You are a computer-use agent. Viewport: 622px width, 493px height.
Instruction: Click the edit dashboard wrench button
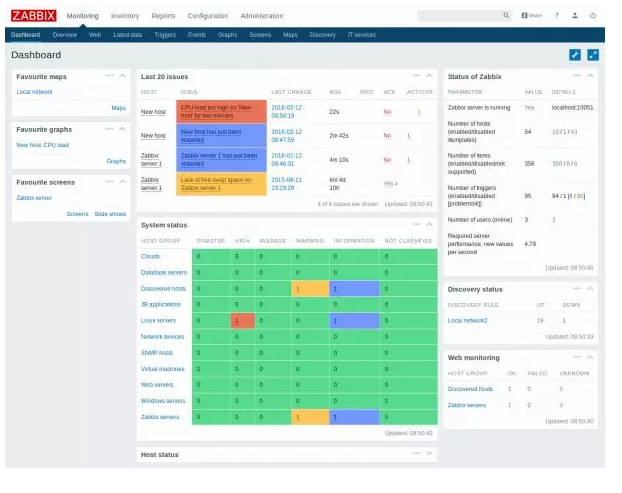click(x=575, y=55)
